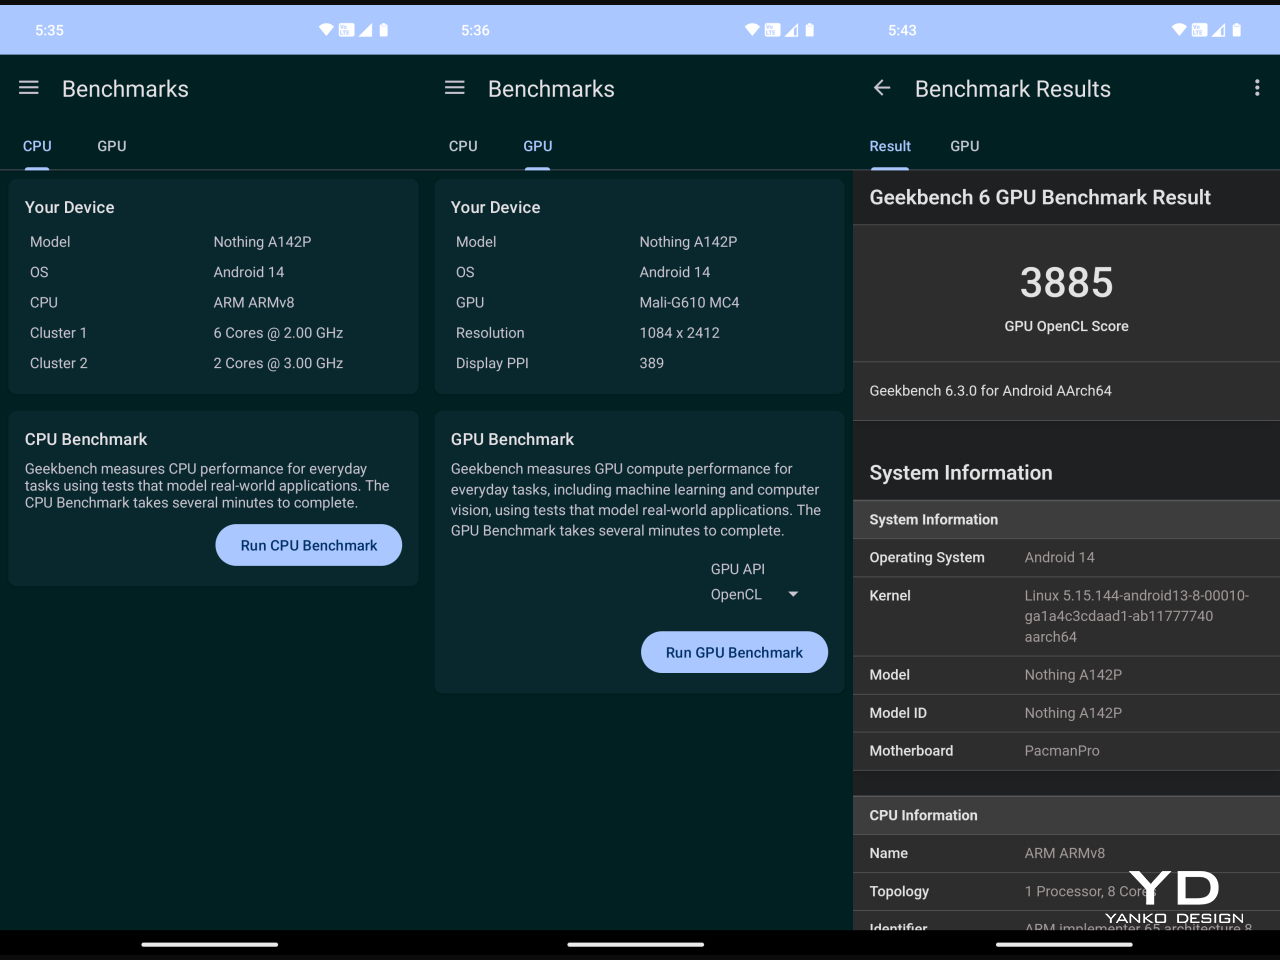Tap cellular signal icon in middle status bar
1280x960 pixels.
(x=792, y=30)
